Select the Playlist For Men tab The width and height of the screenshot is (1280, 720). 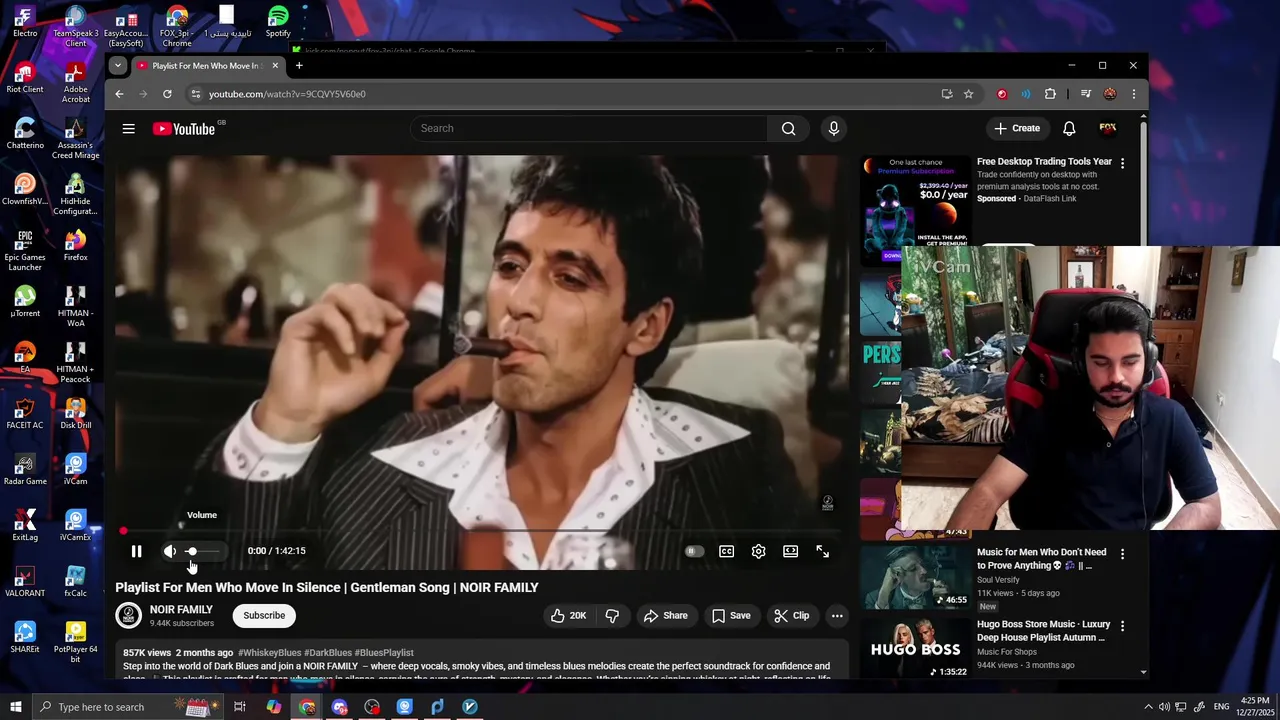click(205, 66)
